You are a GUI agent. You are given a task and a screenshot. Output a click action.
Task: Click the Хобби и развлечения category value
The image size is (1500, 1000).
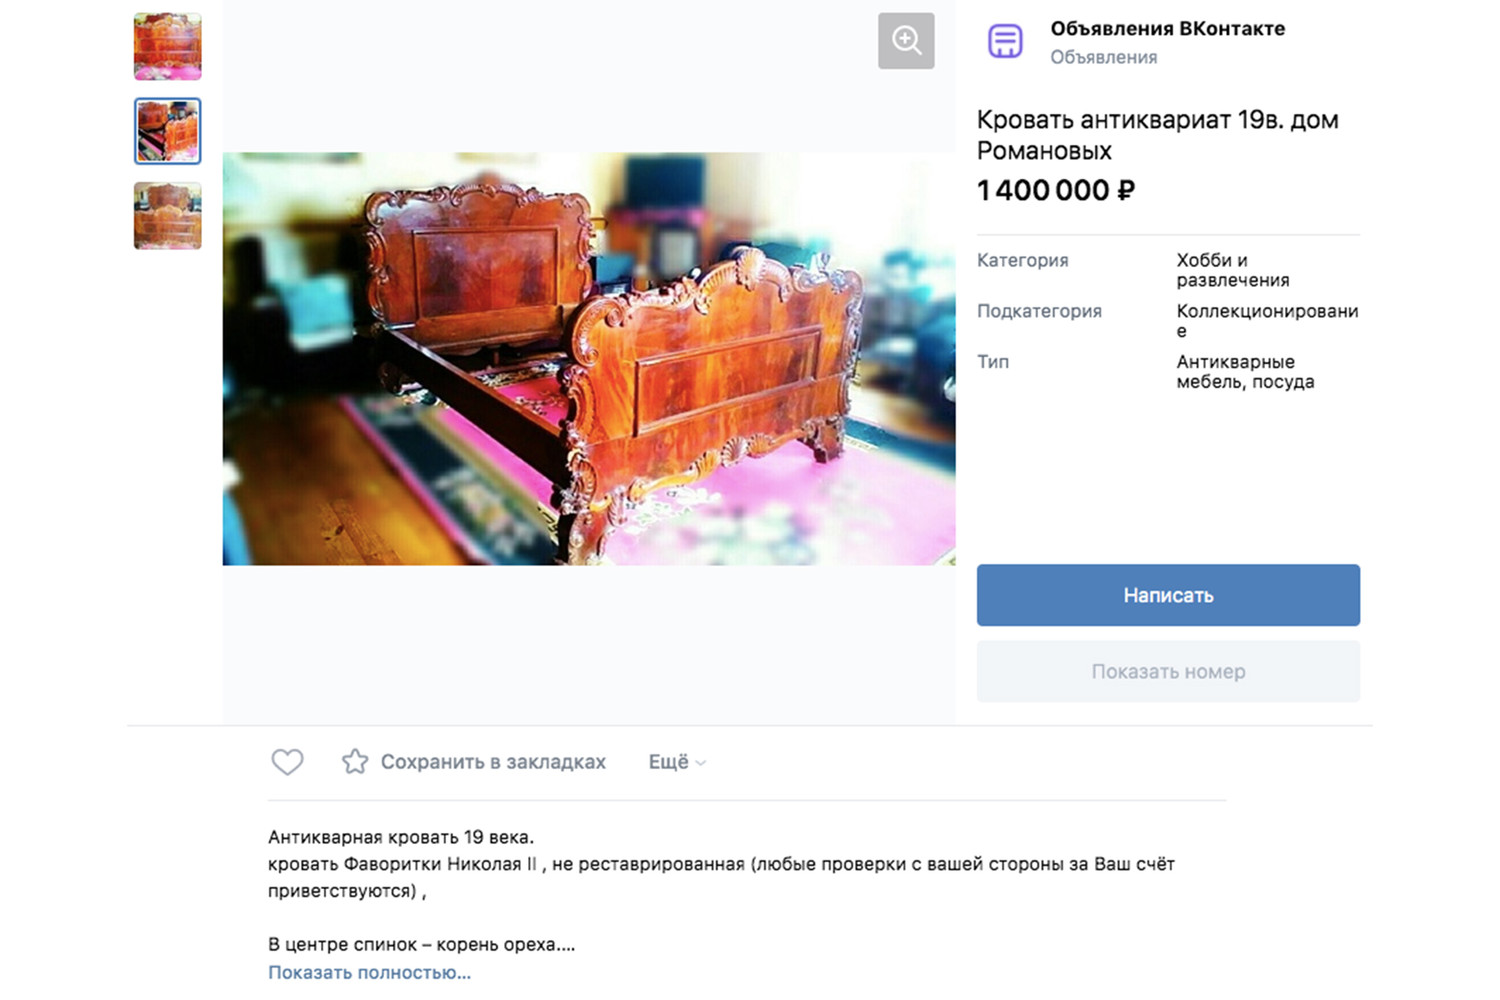coord(1232,270)
